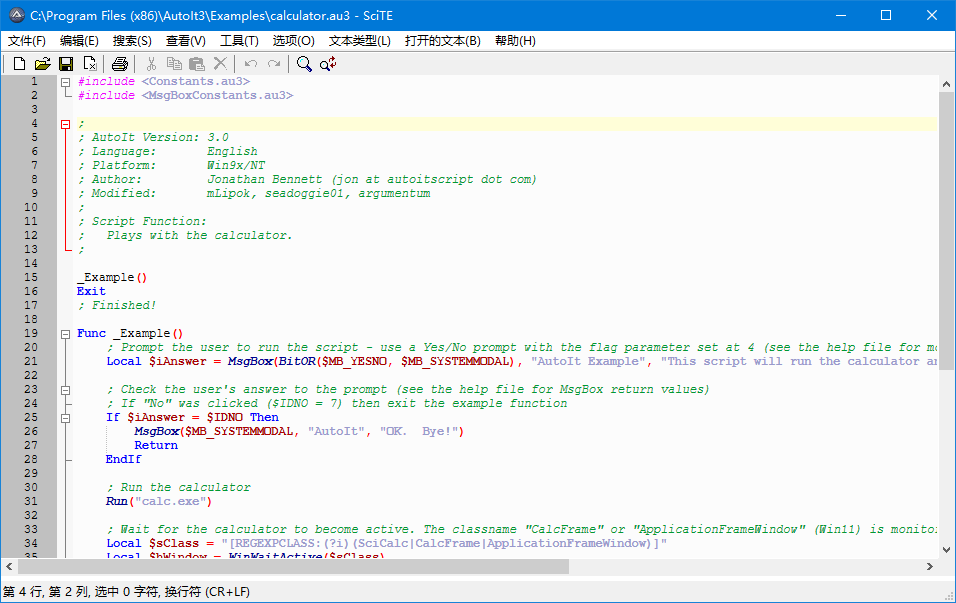Click "Return" keyword on line 27
This screenshot has width=956, height=603.
point(156,446)
